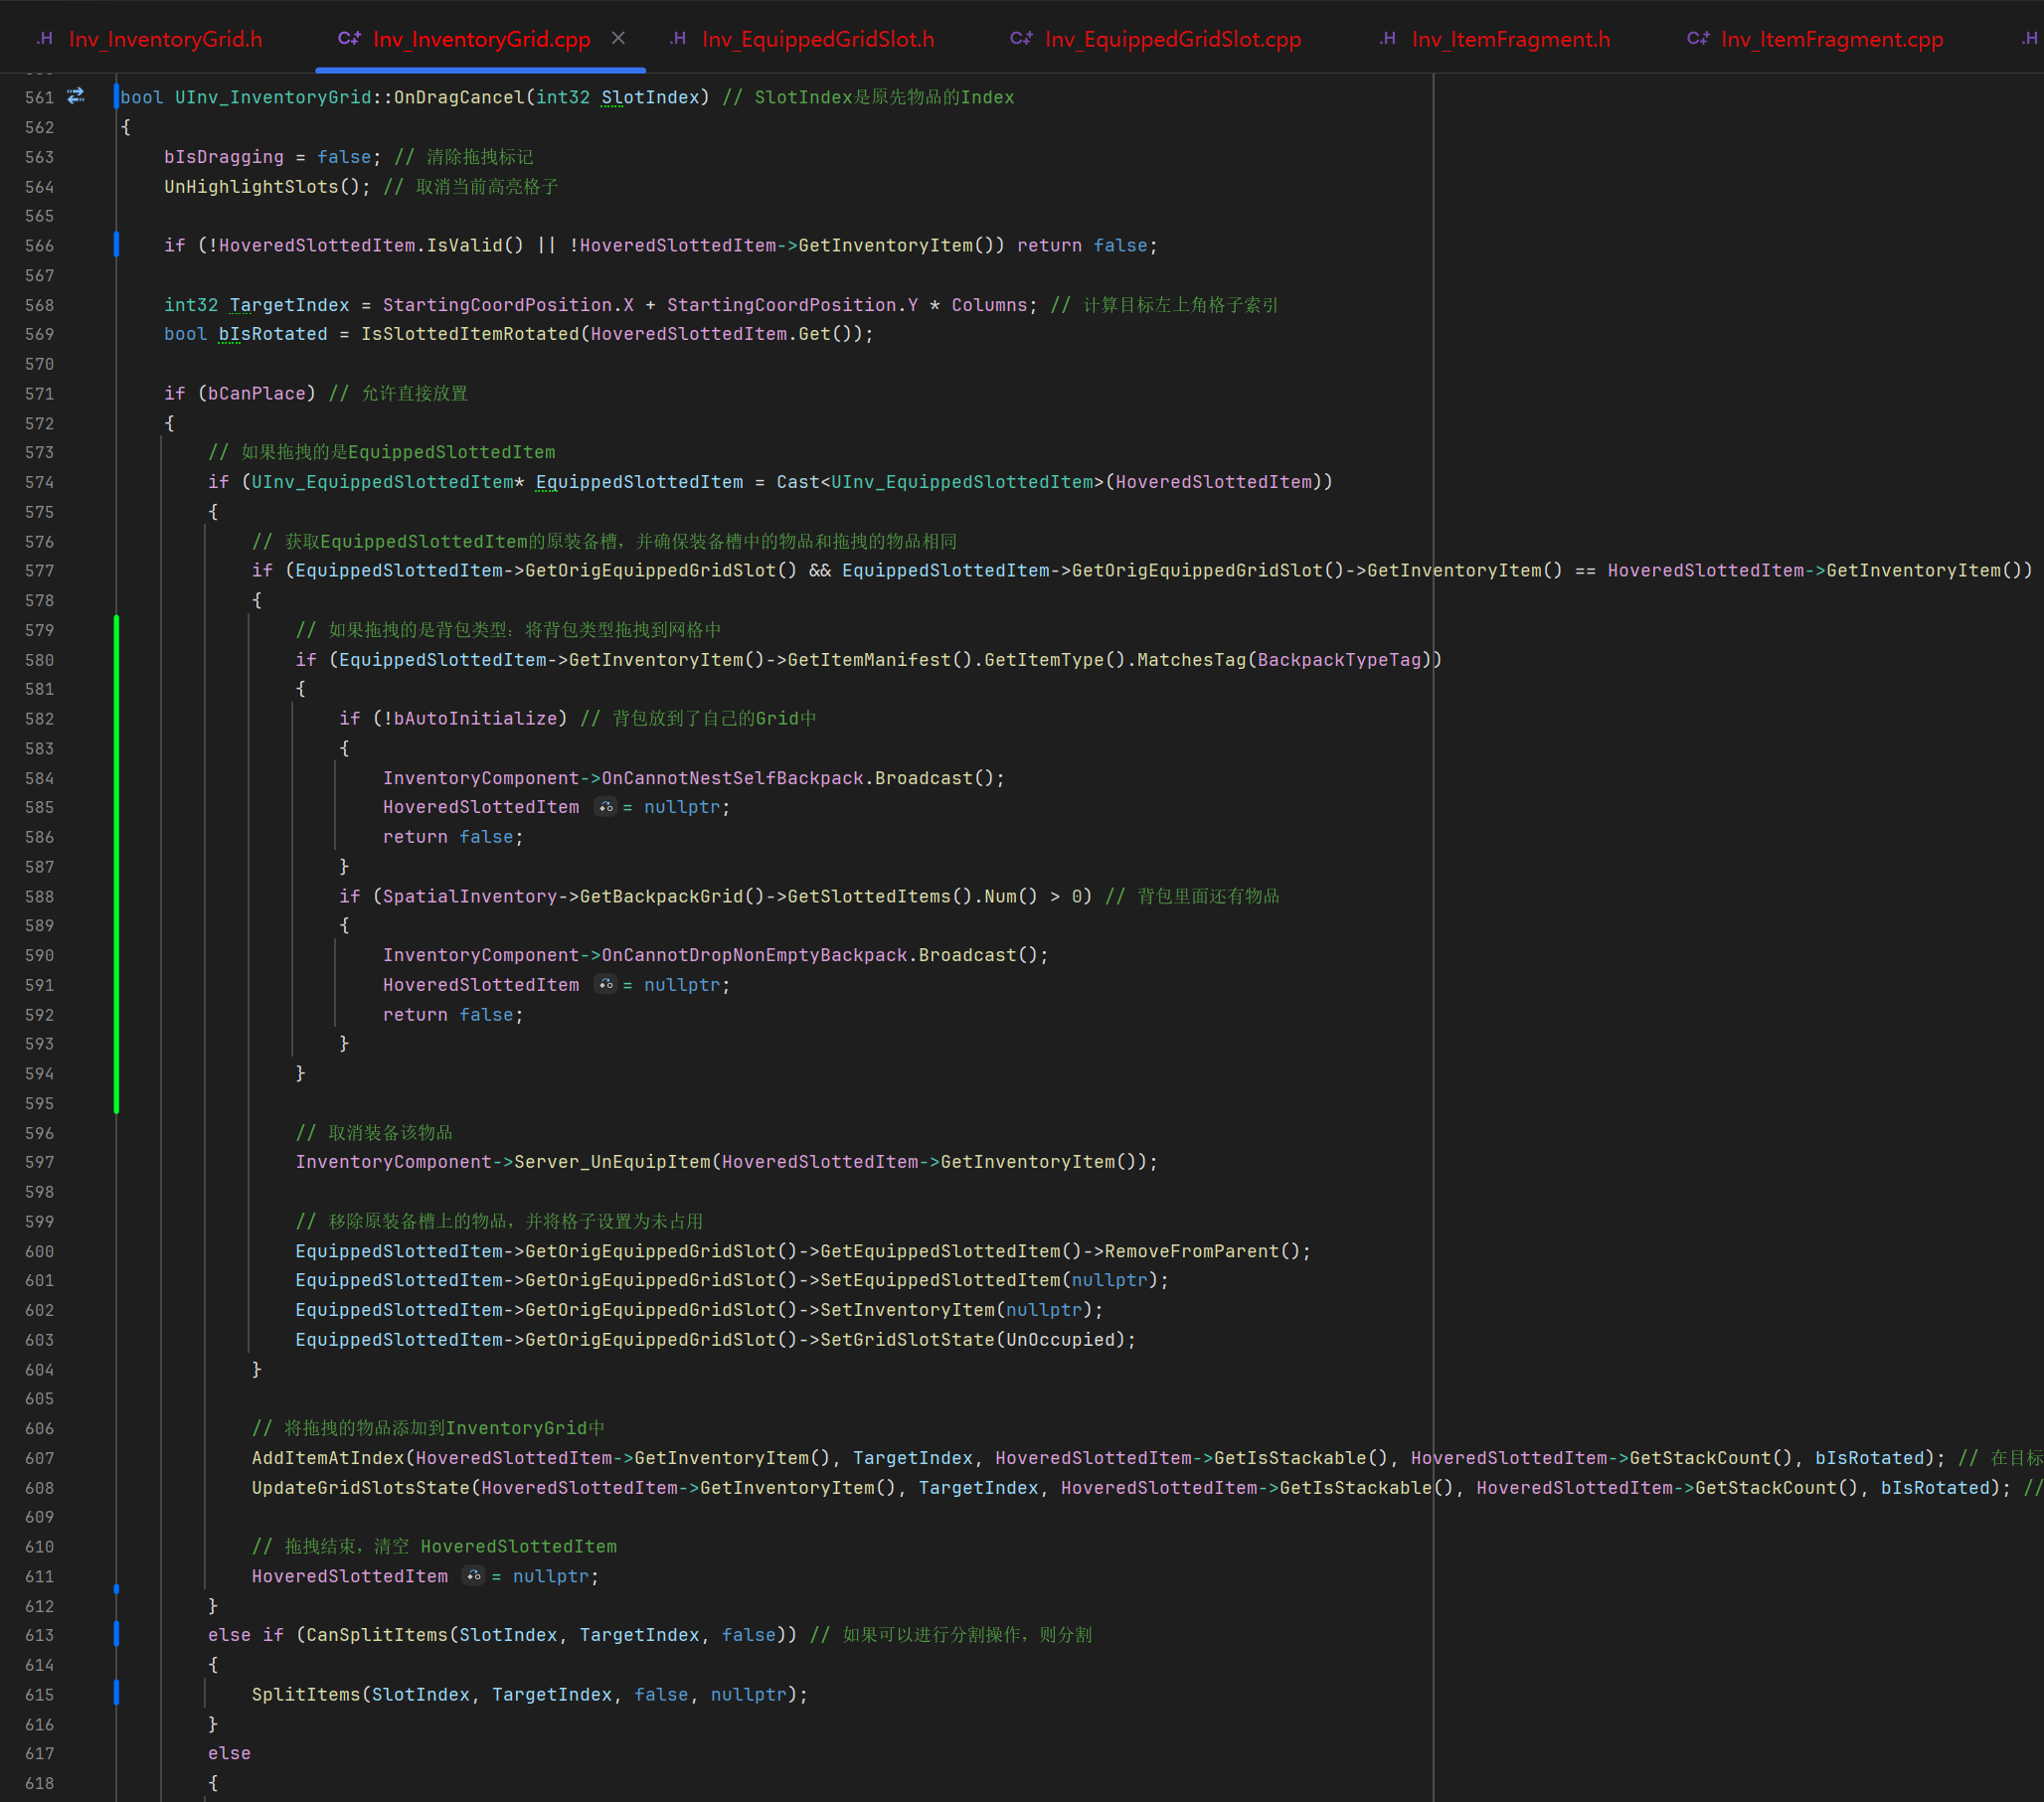Click the CanSplitItems call on line 613

[377, 1635]
